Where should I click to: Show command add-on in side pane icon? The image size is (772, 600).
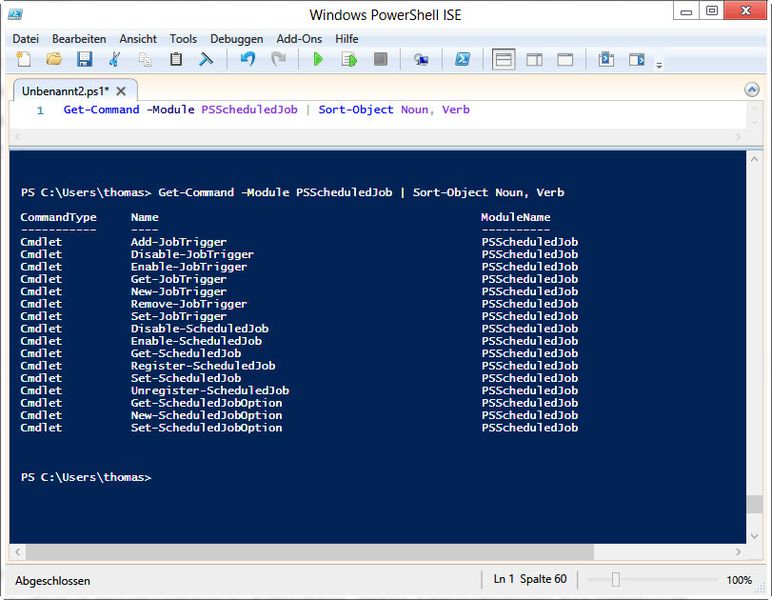click(x=637, y=60)
